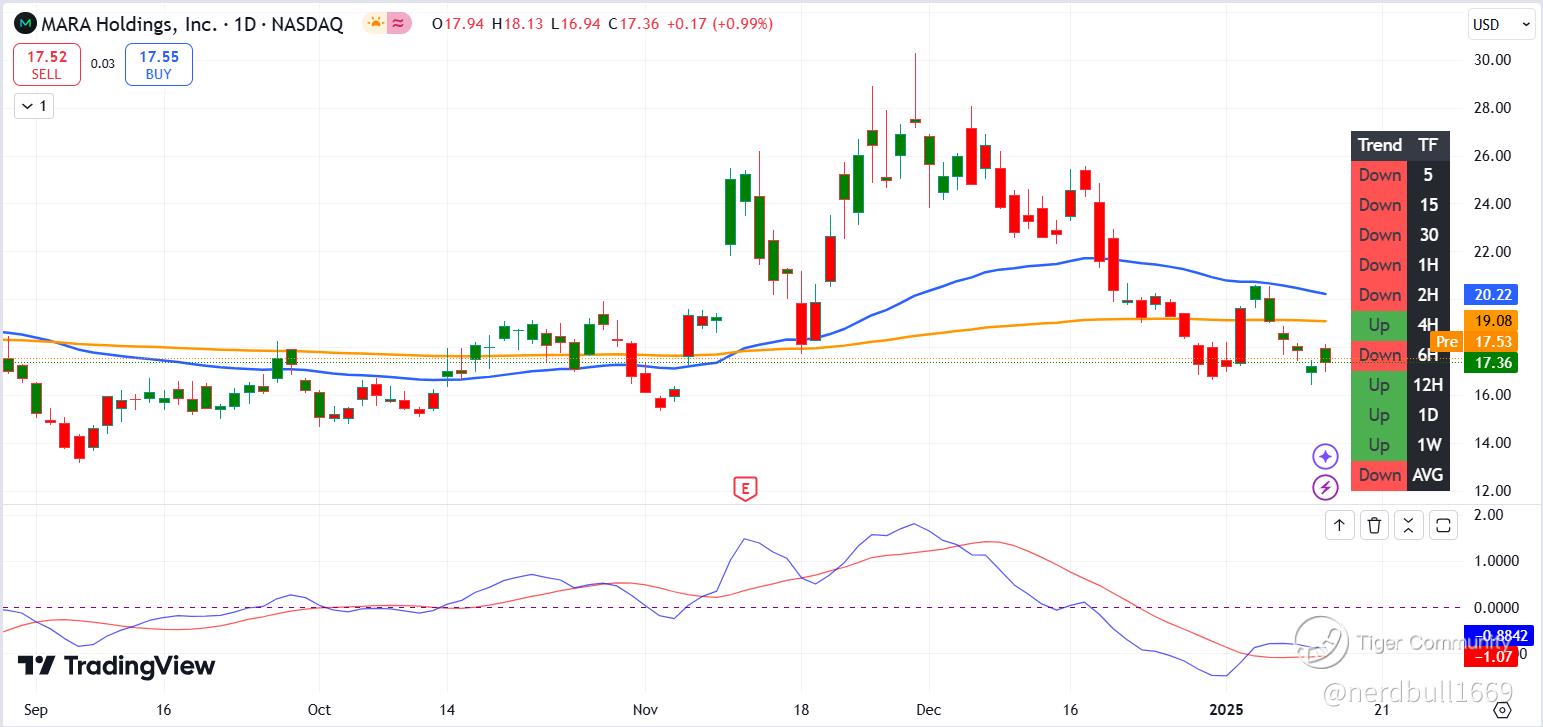Click the Nov label on time axis
The height and width of the screenshot is (727, 1543).
tap(645, 709)
